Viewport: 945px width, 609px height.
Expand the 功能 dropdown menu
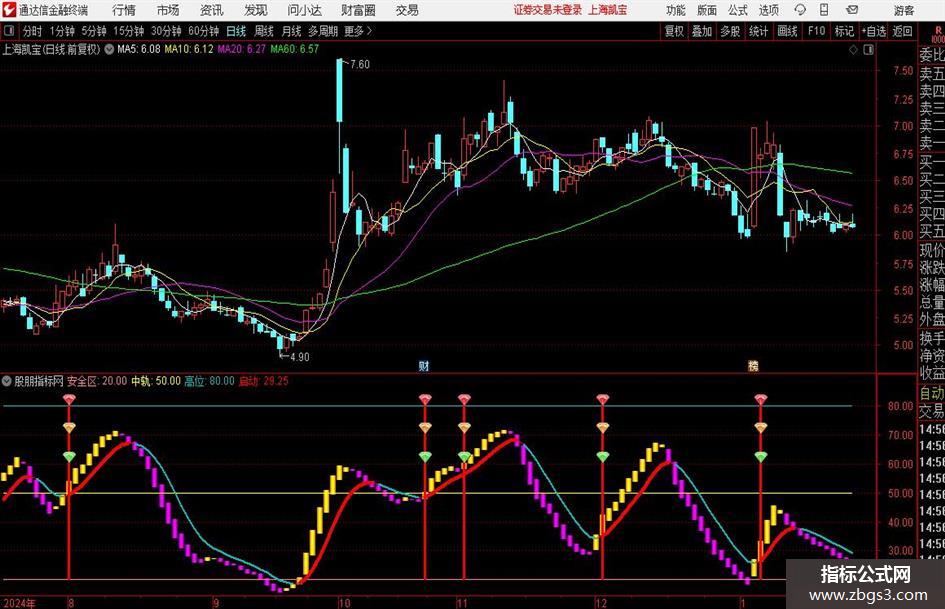pyautogui.click(x=676, y=10)
